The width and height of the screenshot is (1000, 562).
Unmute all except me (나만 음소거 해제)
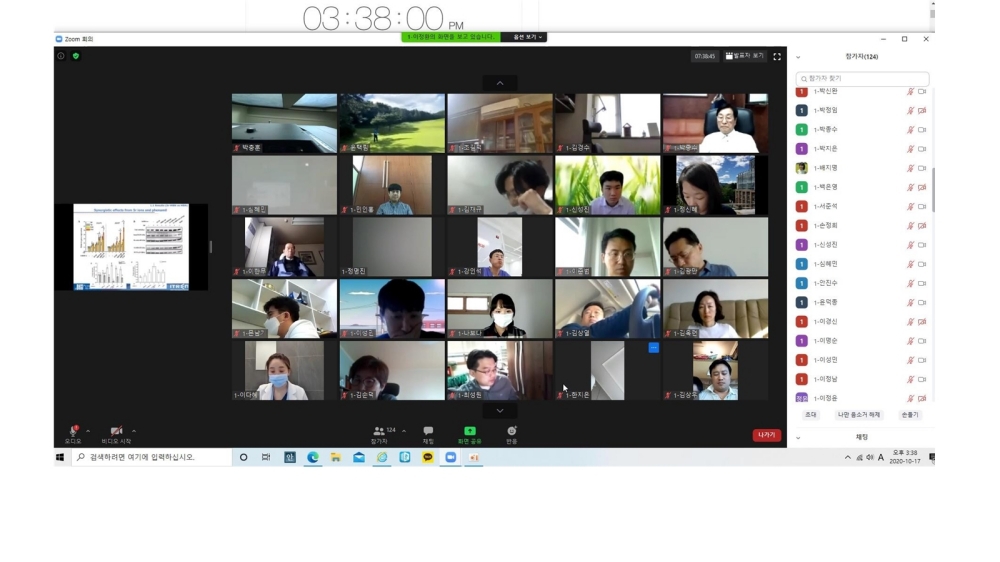[x=859, y=414]
